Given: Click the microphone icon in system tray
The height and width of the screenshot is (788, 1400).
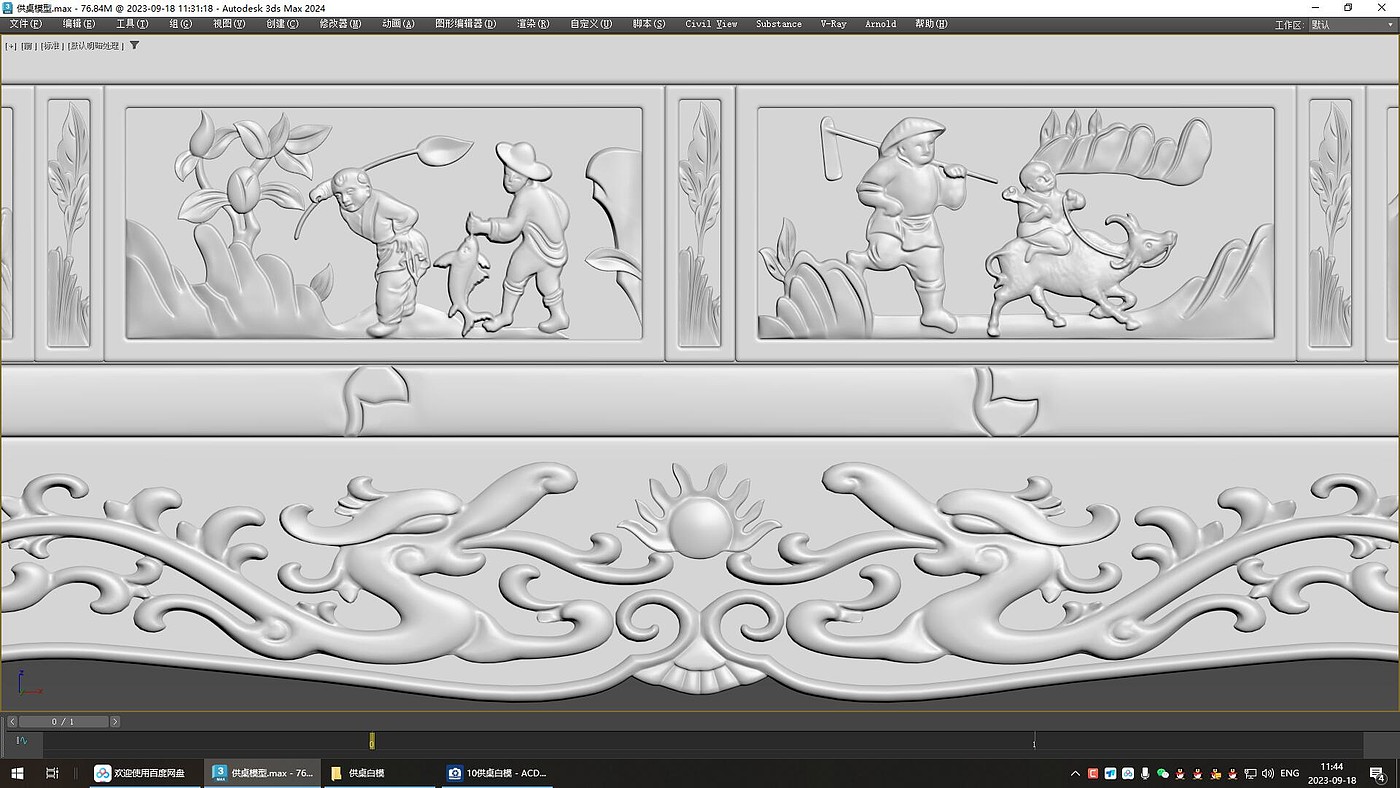Looking at the screenshot, I should click(1145, 773).
